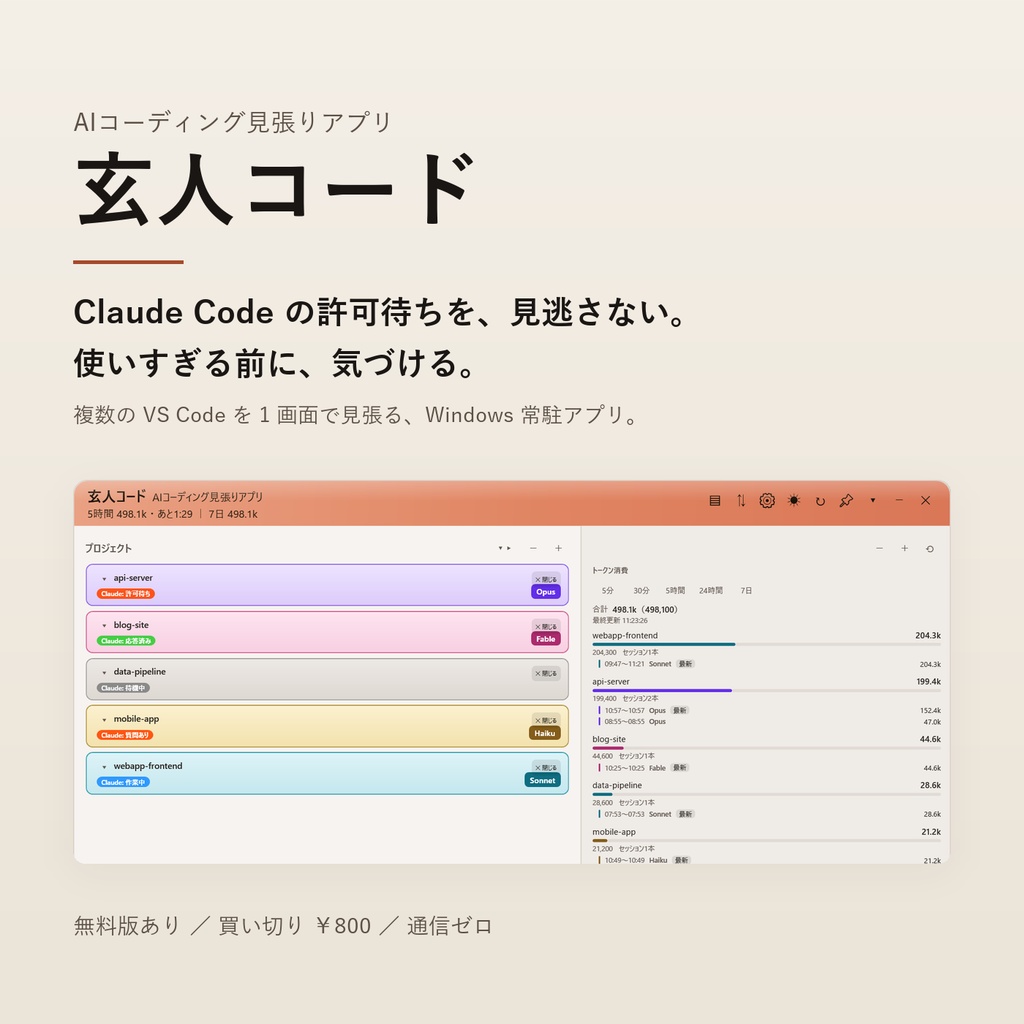The height and width of the screenshot is (1024, 1024).
Task: Click the Claude: 応答済み status badge
Action: coord(126,641)
